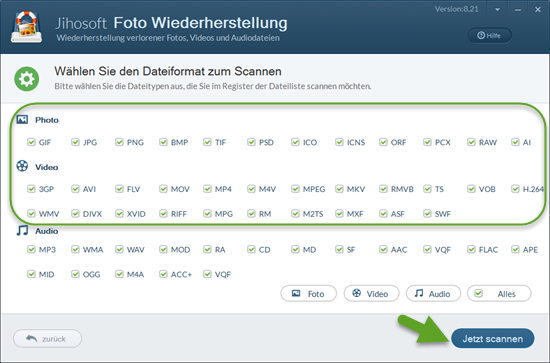Toggle the MOV video checkbox
This screenshot has width=550, height=363.
click(163, 189)
